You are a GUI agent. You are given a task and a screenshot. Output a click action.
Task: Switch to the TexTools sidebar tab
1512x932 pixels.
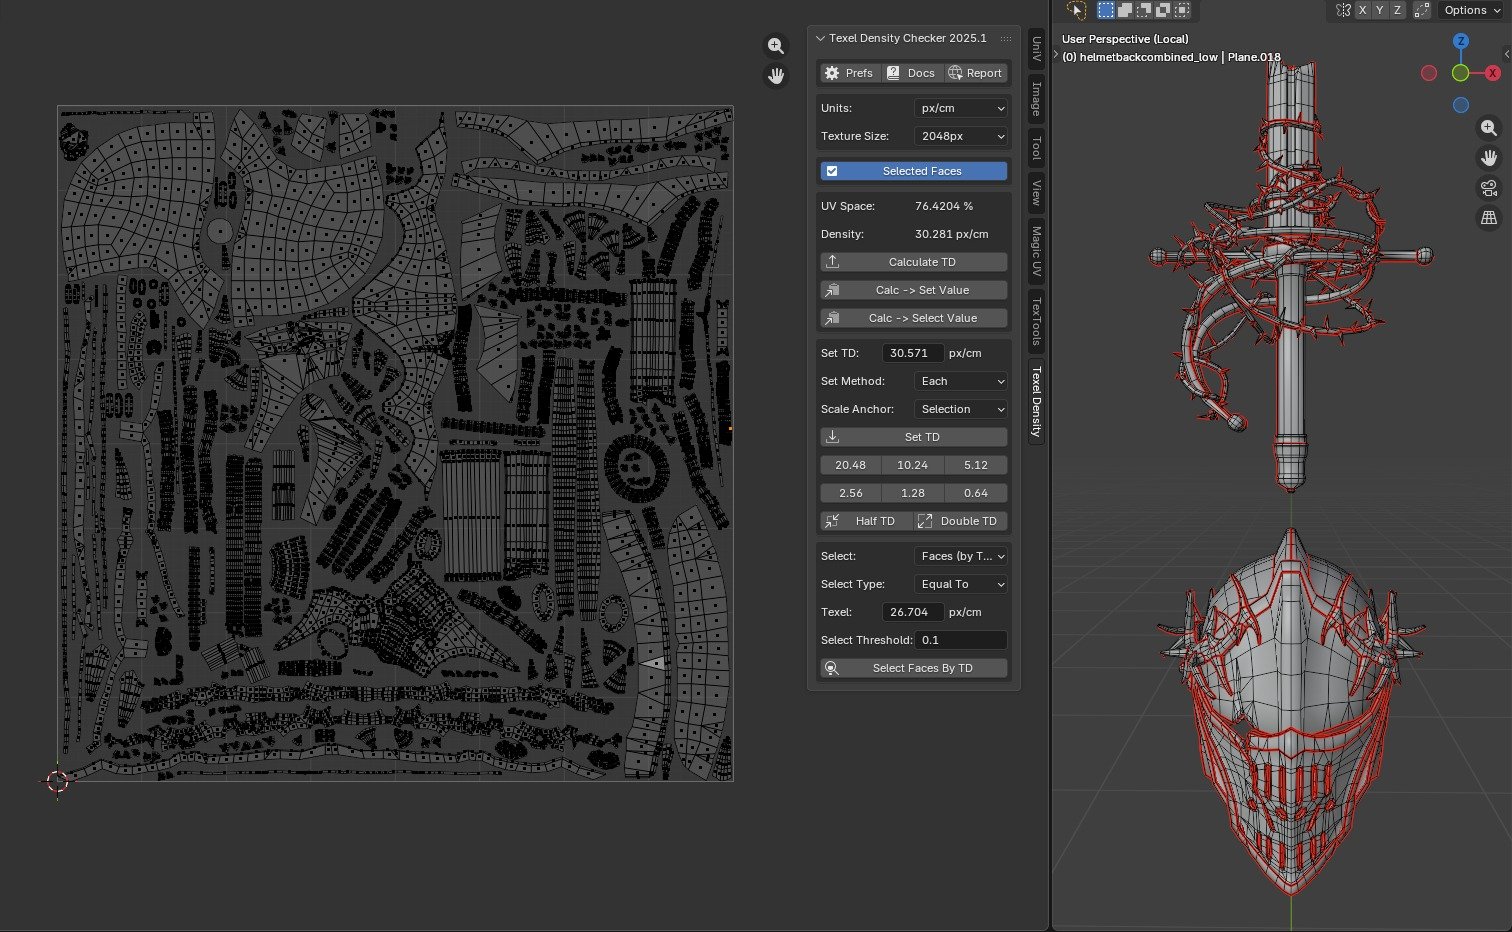(x=1036, y=321)
